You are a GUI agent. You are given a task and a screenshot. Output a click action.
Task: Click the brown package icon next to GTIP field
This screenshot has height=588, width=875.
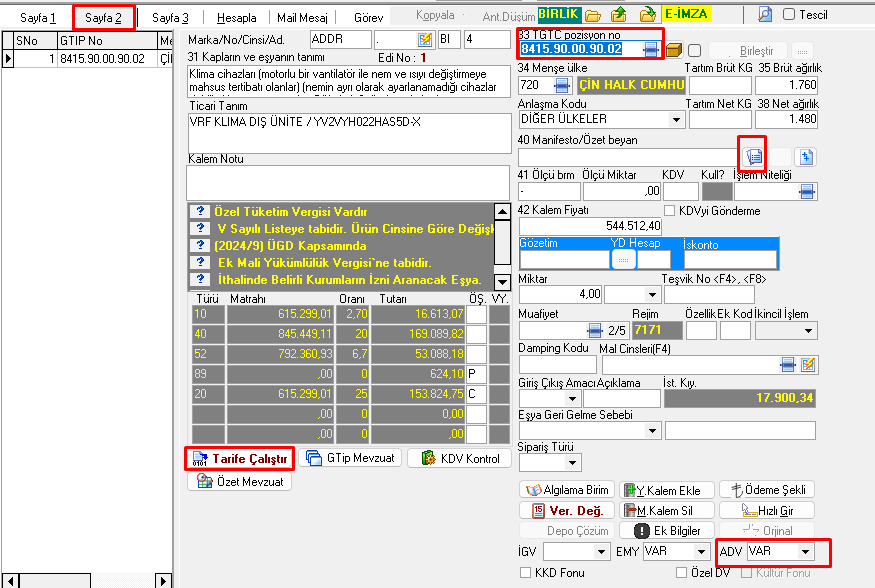coord(674,49)
